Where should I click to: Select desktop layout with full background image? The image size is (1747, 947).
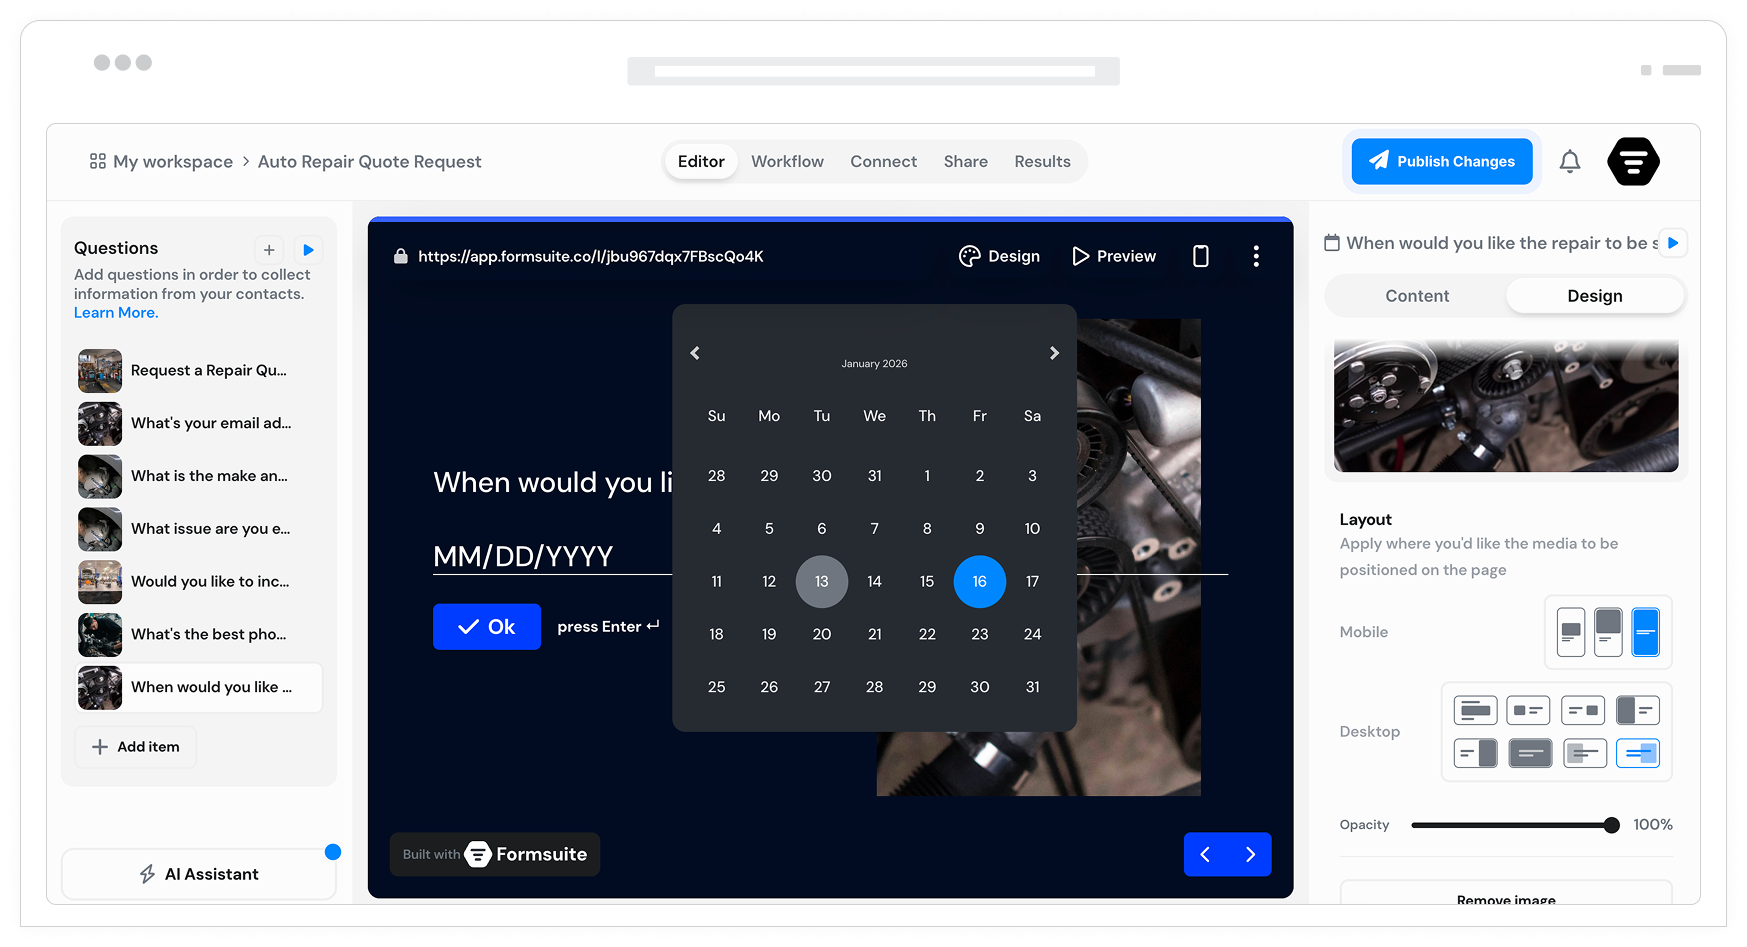click(x=1529, y=753)
